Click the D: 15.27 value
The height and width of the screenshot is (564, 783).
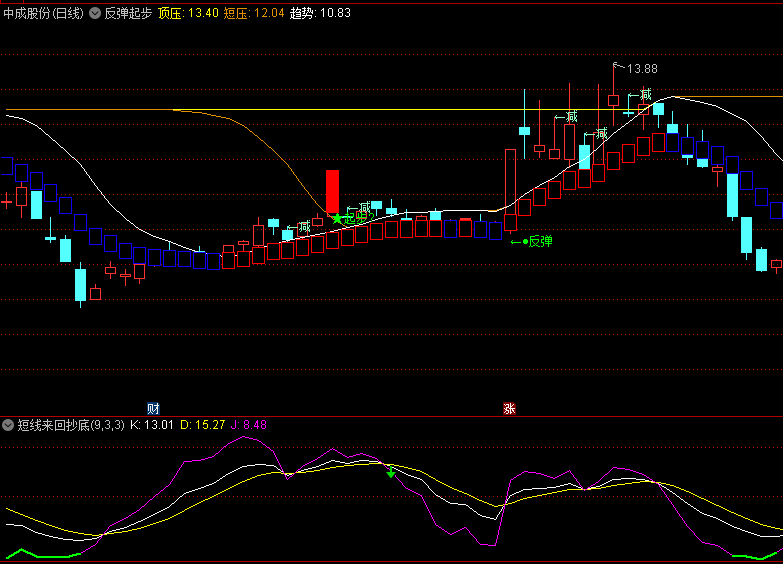click(203, 425)
